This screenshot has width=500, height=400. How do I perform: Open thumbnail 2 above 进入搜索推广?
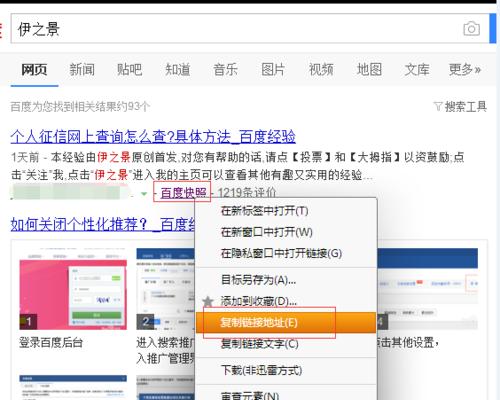pos(166,289)
